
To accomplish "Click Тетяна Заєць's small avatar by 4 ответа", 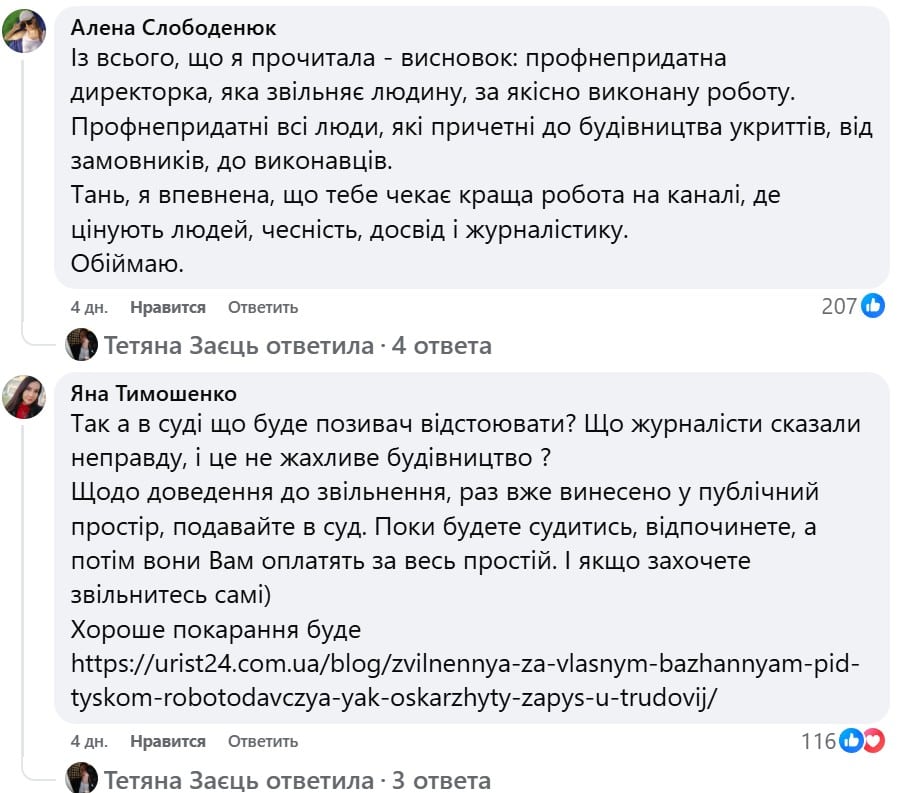I will 81,346.
